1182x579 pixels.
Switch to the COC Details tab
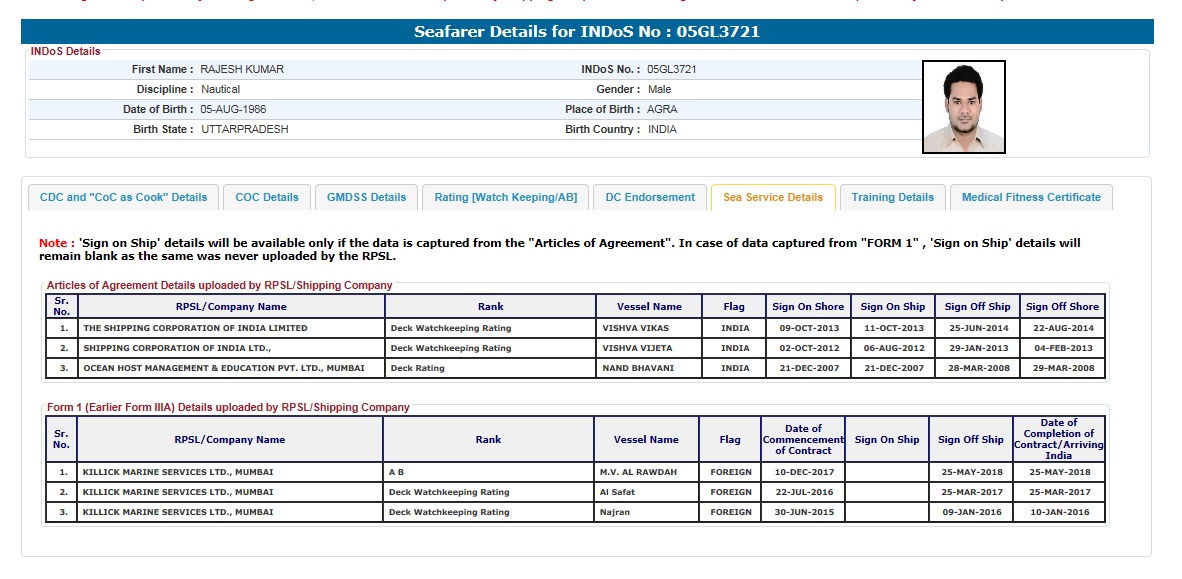coord(267,197)
